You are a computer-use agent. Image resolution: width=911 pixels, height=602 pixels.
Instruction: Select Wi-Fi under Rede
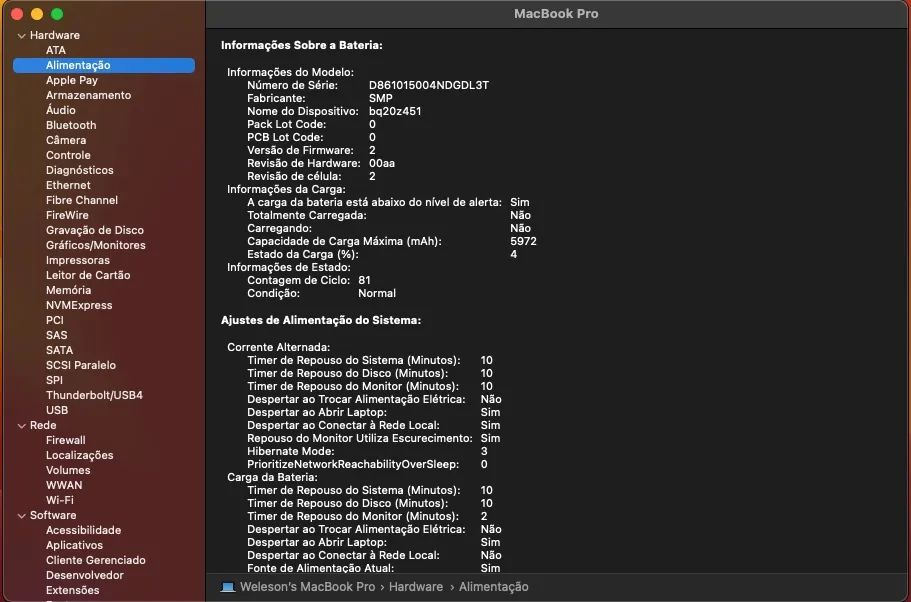pos(60,500)
